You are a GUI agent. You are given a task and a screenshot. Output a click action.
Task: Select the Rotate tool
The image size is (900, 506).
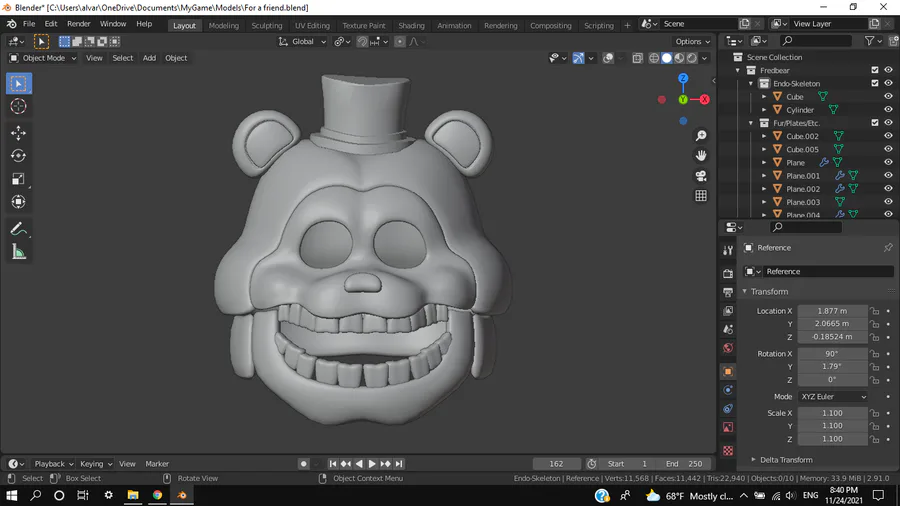(x=18, y=155)
